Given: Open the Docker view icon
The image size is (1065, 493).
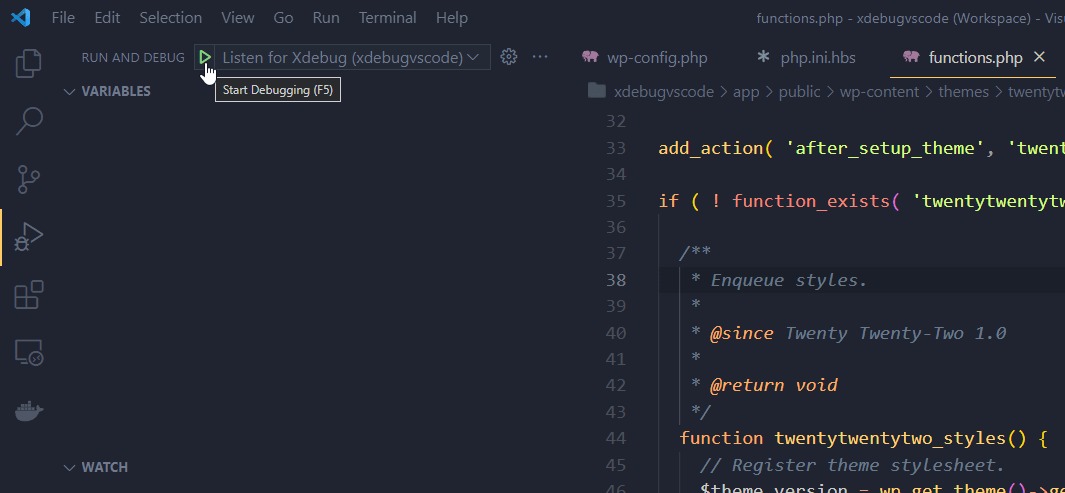Looking at the screenshot, I should (x=29, y=411).
